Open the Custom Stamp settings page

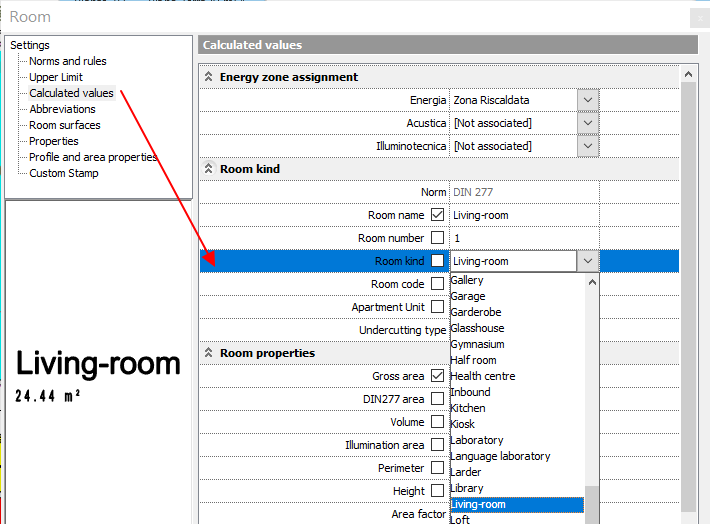pyautogui.click(x=64, y=173)
